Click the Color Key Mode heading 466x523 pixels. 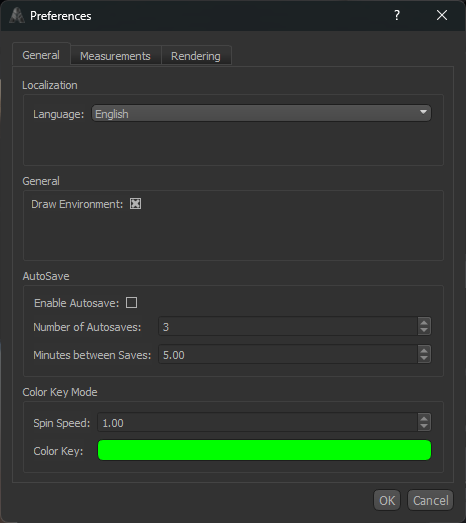(x=60, y=392)
